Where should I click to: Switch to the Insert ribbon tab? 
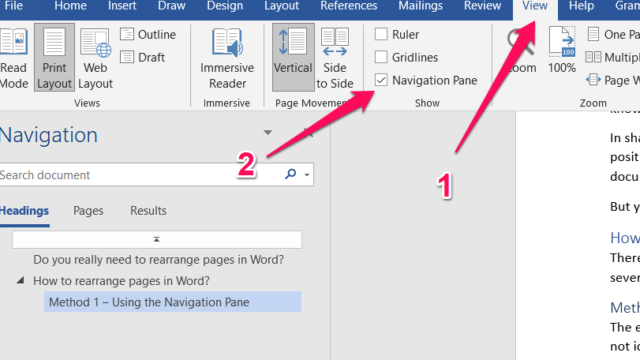point(122,6)
